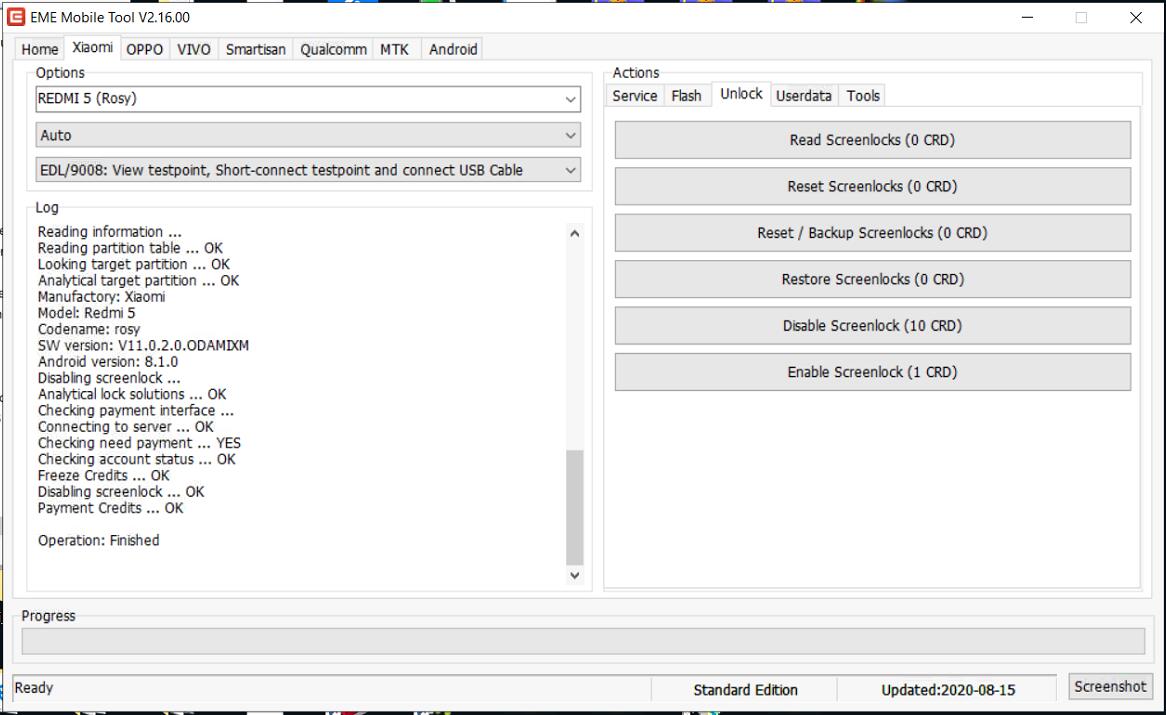Click Read Screenlocks (0 CRD) button
The height and width of the screenshot is (715, 1166).
click(872, 140)
